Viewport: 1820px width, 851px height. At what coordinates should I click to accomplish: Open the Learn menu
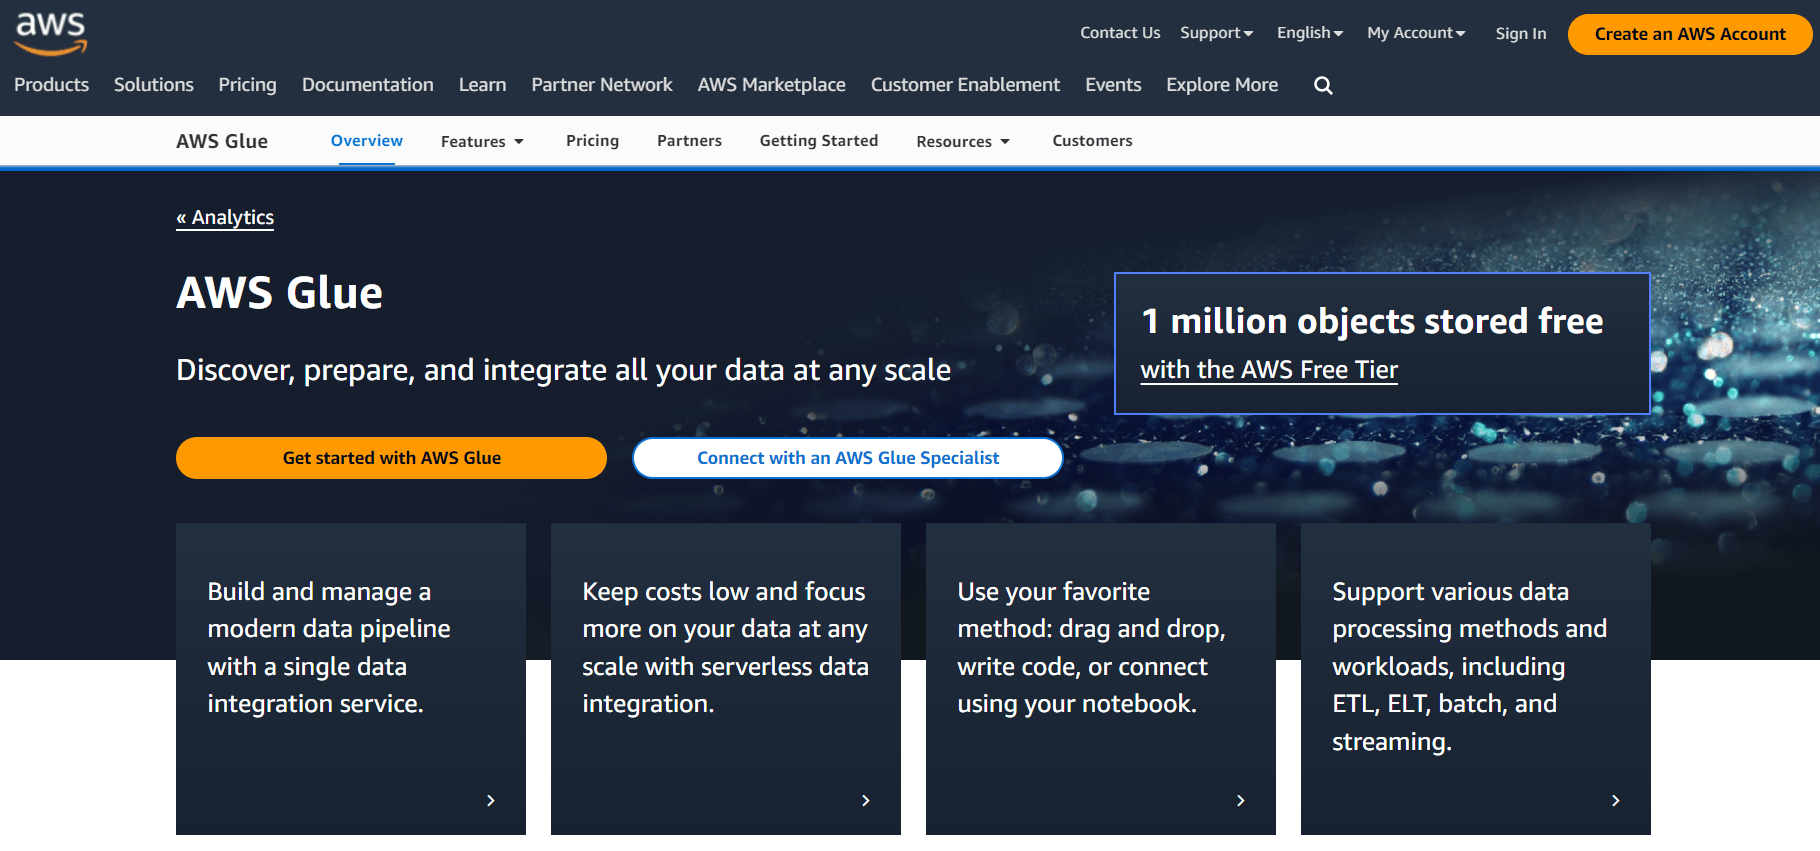tap(483, 85)
